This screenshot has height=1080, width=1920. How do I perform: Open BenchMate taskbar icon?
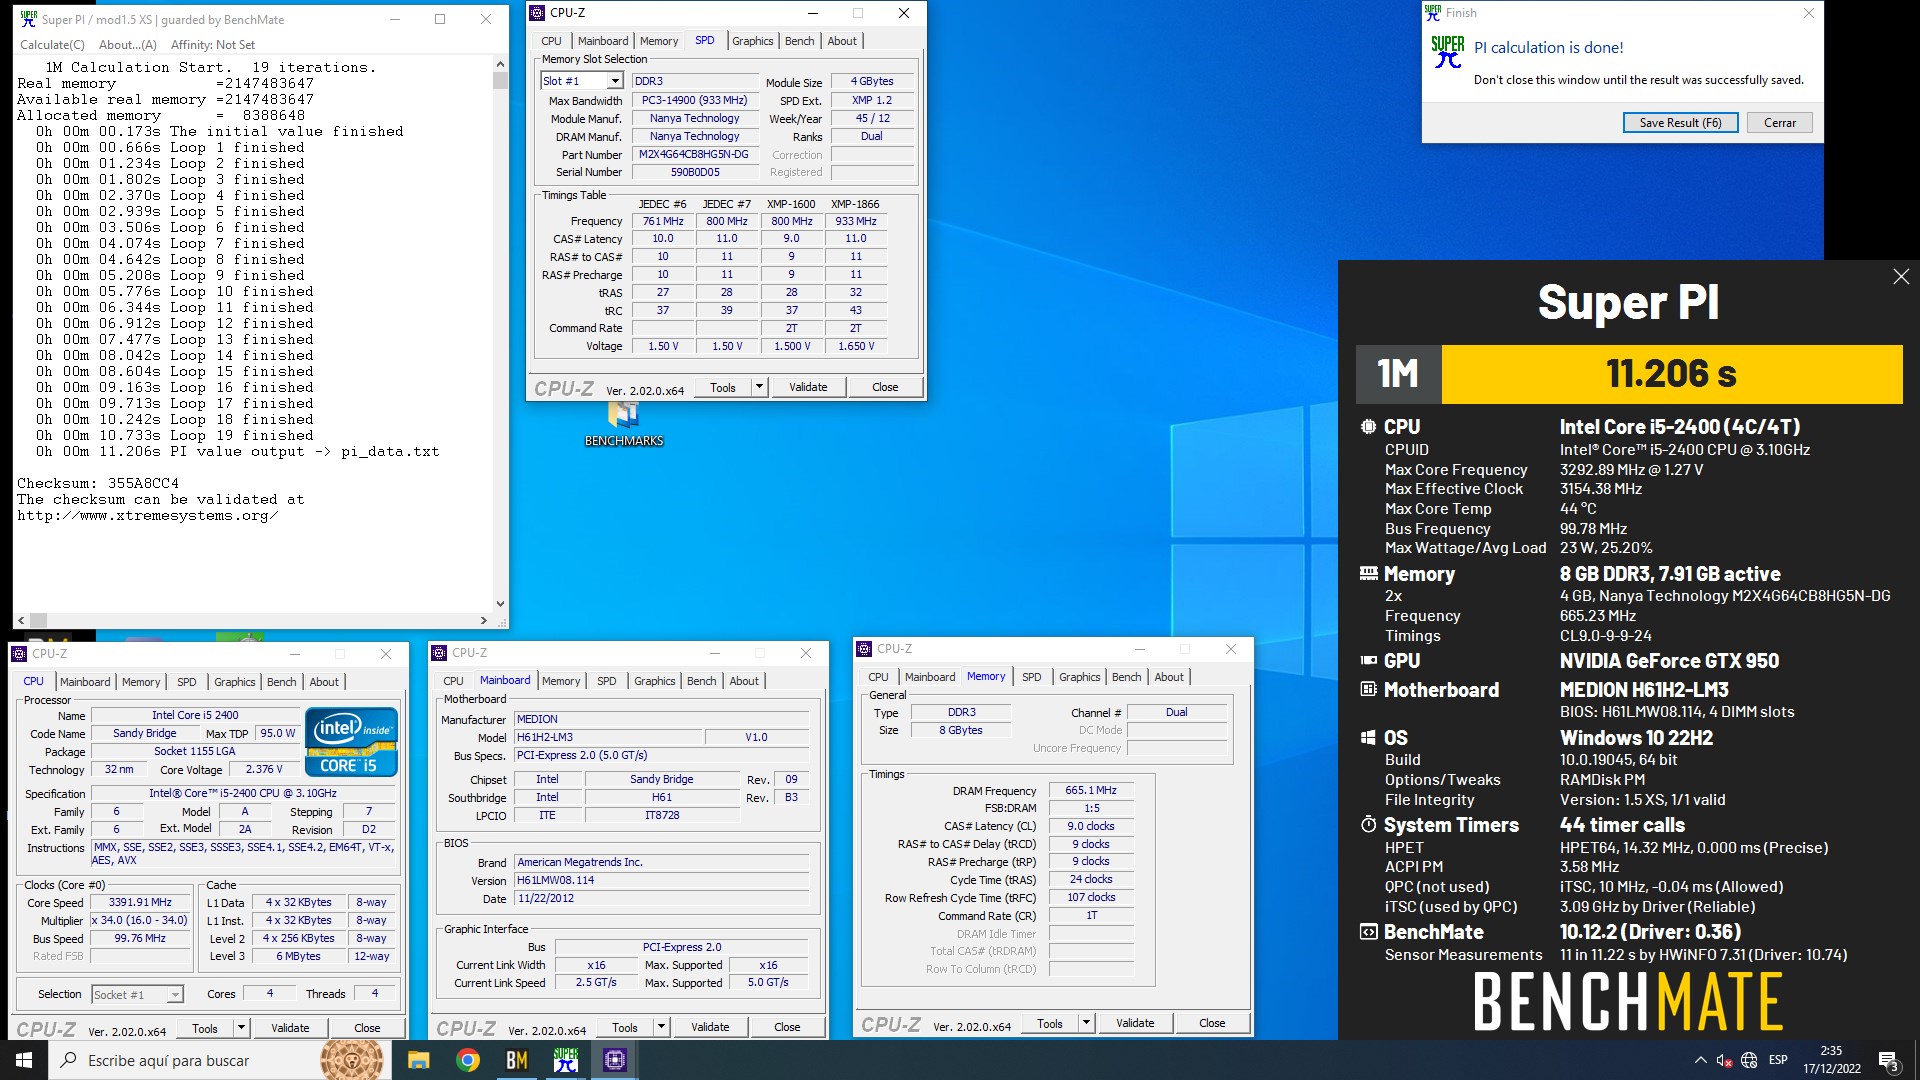point(516,1060)
